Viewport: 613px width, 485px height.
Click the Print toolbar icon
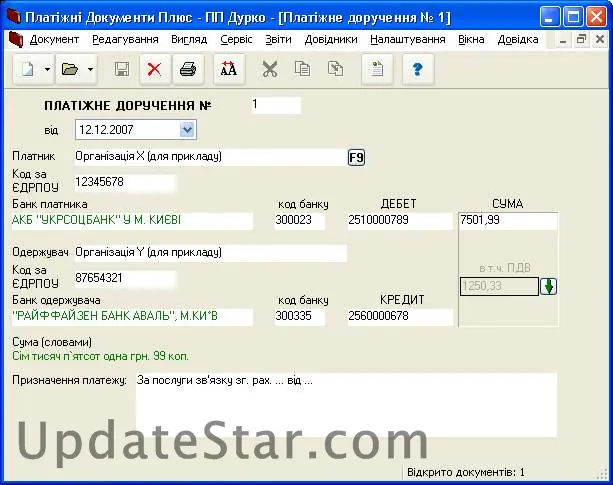point(188,70)
